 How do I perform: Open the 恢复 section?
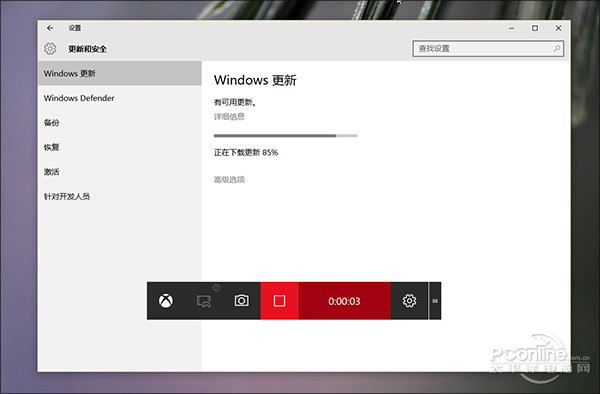click(x=119, y=147)
